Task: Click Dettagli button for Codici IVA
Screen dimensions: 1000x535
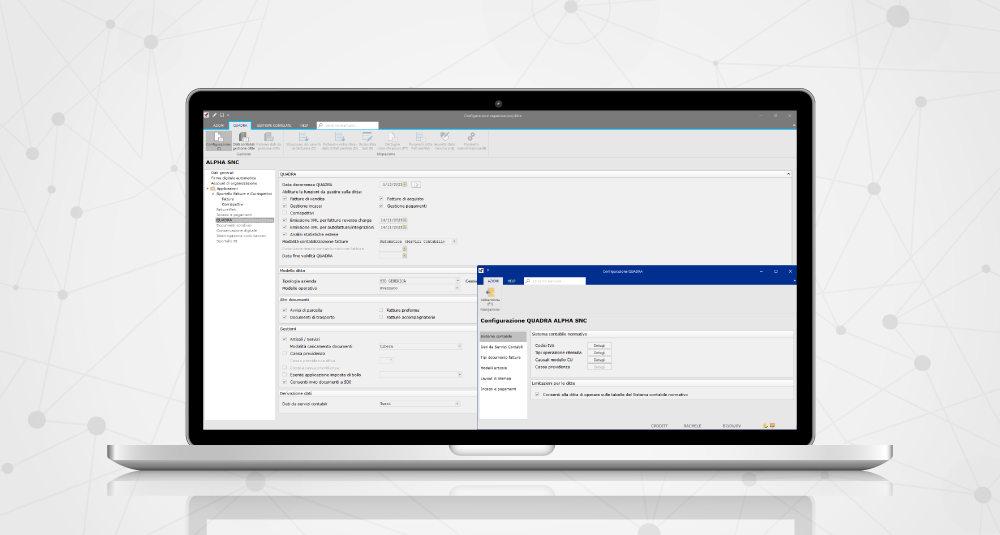Action: coord(598,345)
